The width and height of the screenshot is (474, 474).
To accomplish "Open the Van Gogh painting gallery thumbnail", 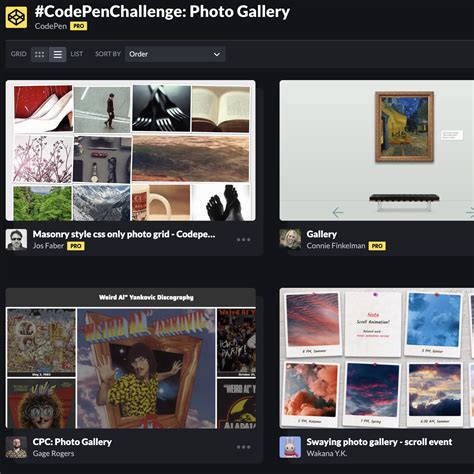I will pos(377,150).
